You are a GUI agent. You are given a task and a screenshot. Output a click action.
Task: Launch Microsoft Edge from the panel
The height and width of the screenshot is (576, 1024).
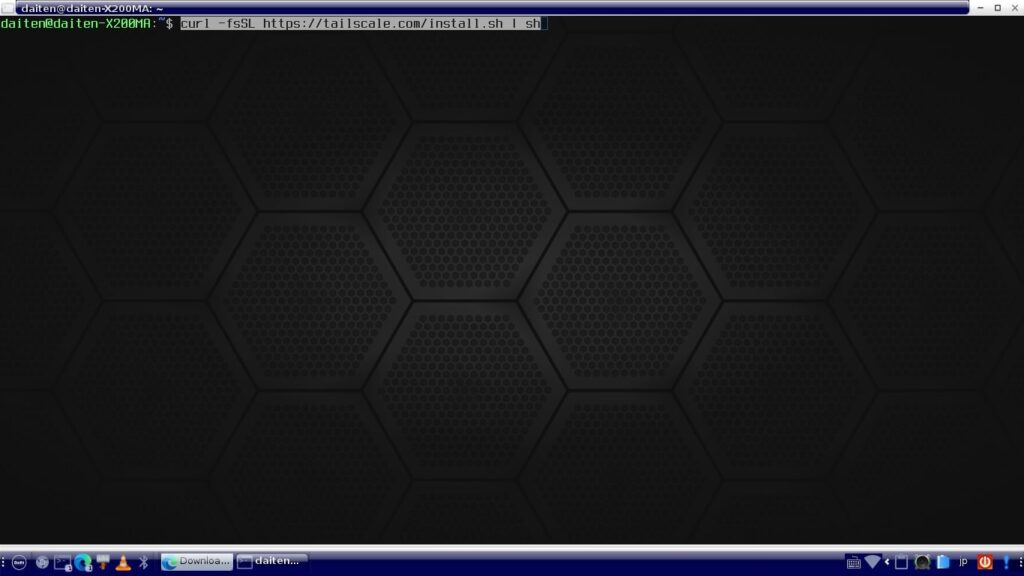(x=82, y=562)
